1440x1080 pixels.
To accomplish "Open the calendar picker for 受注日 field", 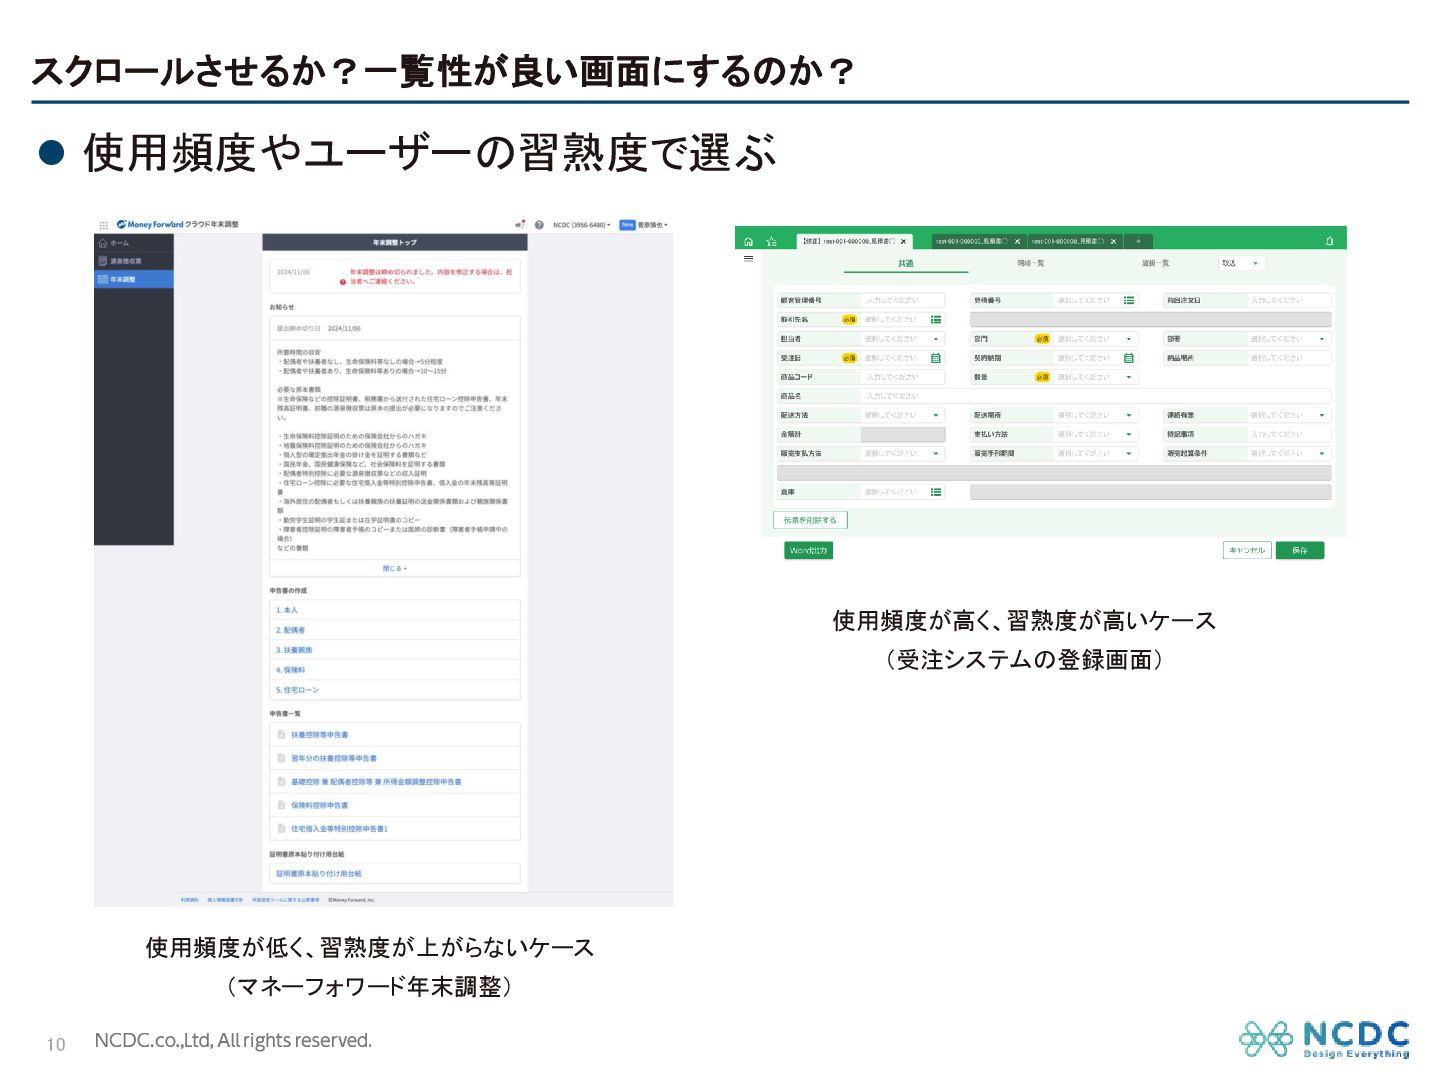I will coord(936,358).
